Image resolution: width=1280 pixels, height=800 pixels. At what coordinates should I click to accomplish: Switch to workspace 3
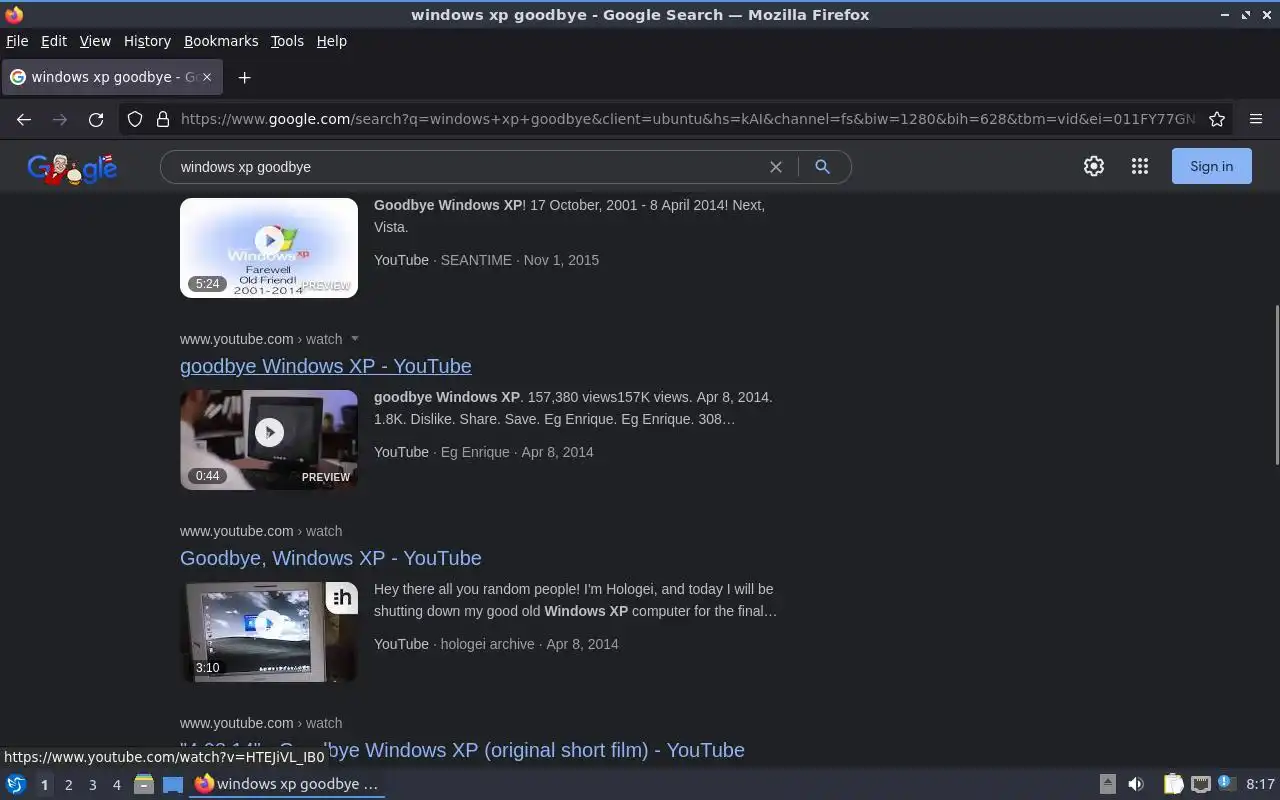coord(92,785)
